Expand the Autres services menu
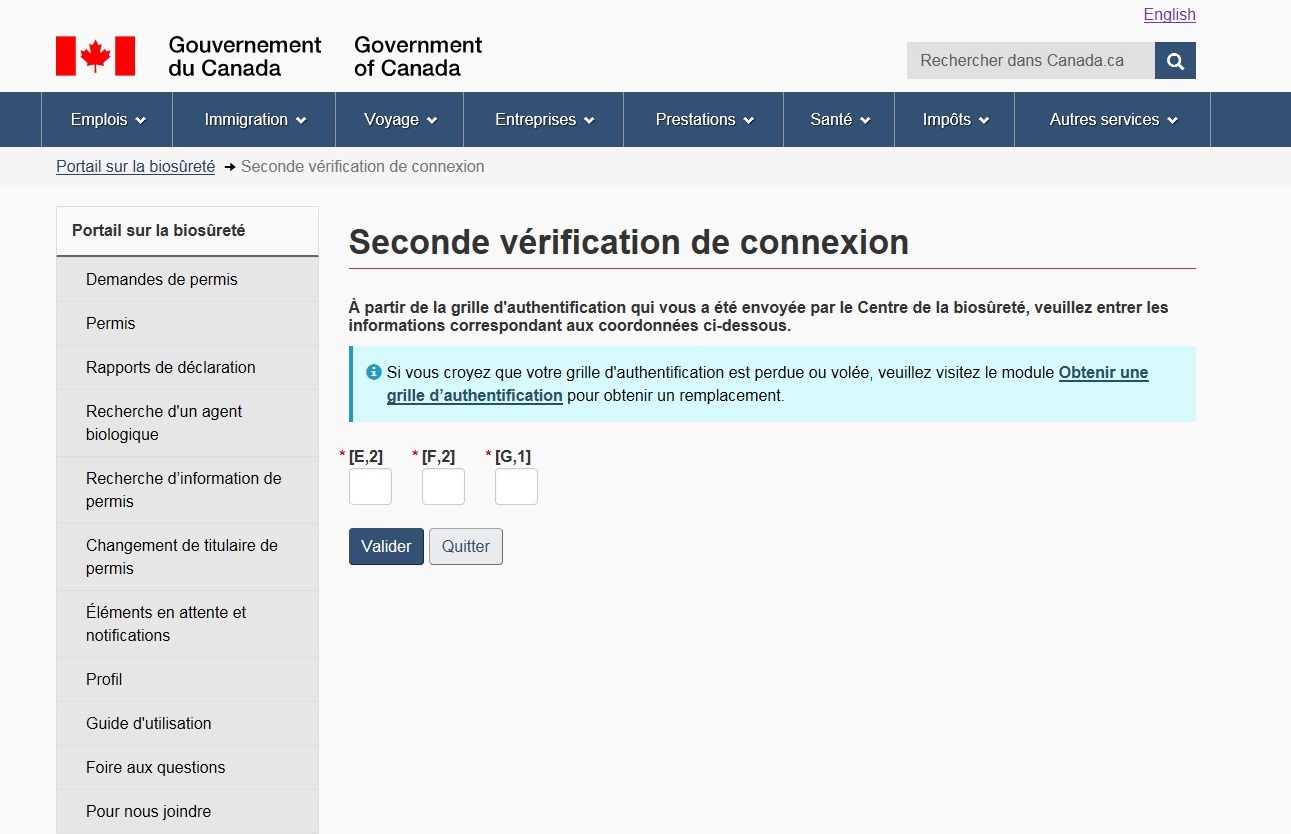This screenshot has width=1291, height=834. click(1112, 120)
